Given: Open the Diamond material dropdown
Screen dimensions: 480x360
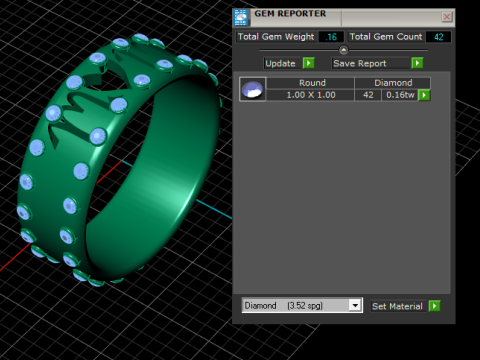Looking at the screenshot, I should (355, 305).
